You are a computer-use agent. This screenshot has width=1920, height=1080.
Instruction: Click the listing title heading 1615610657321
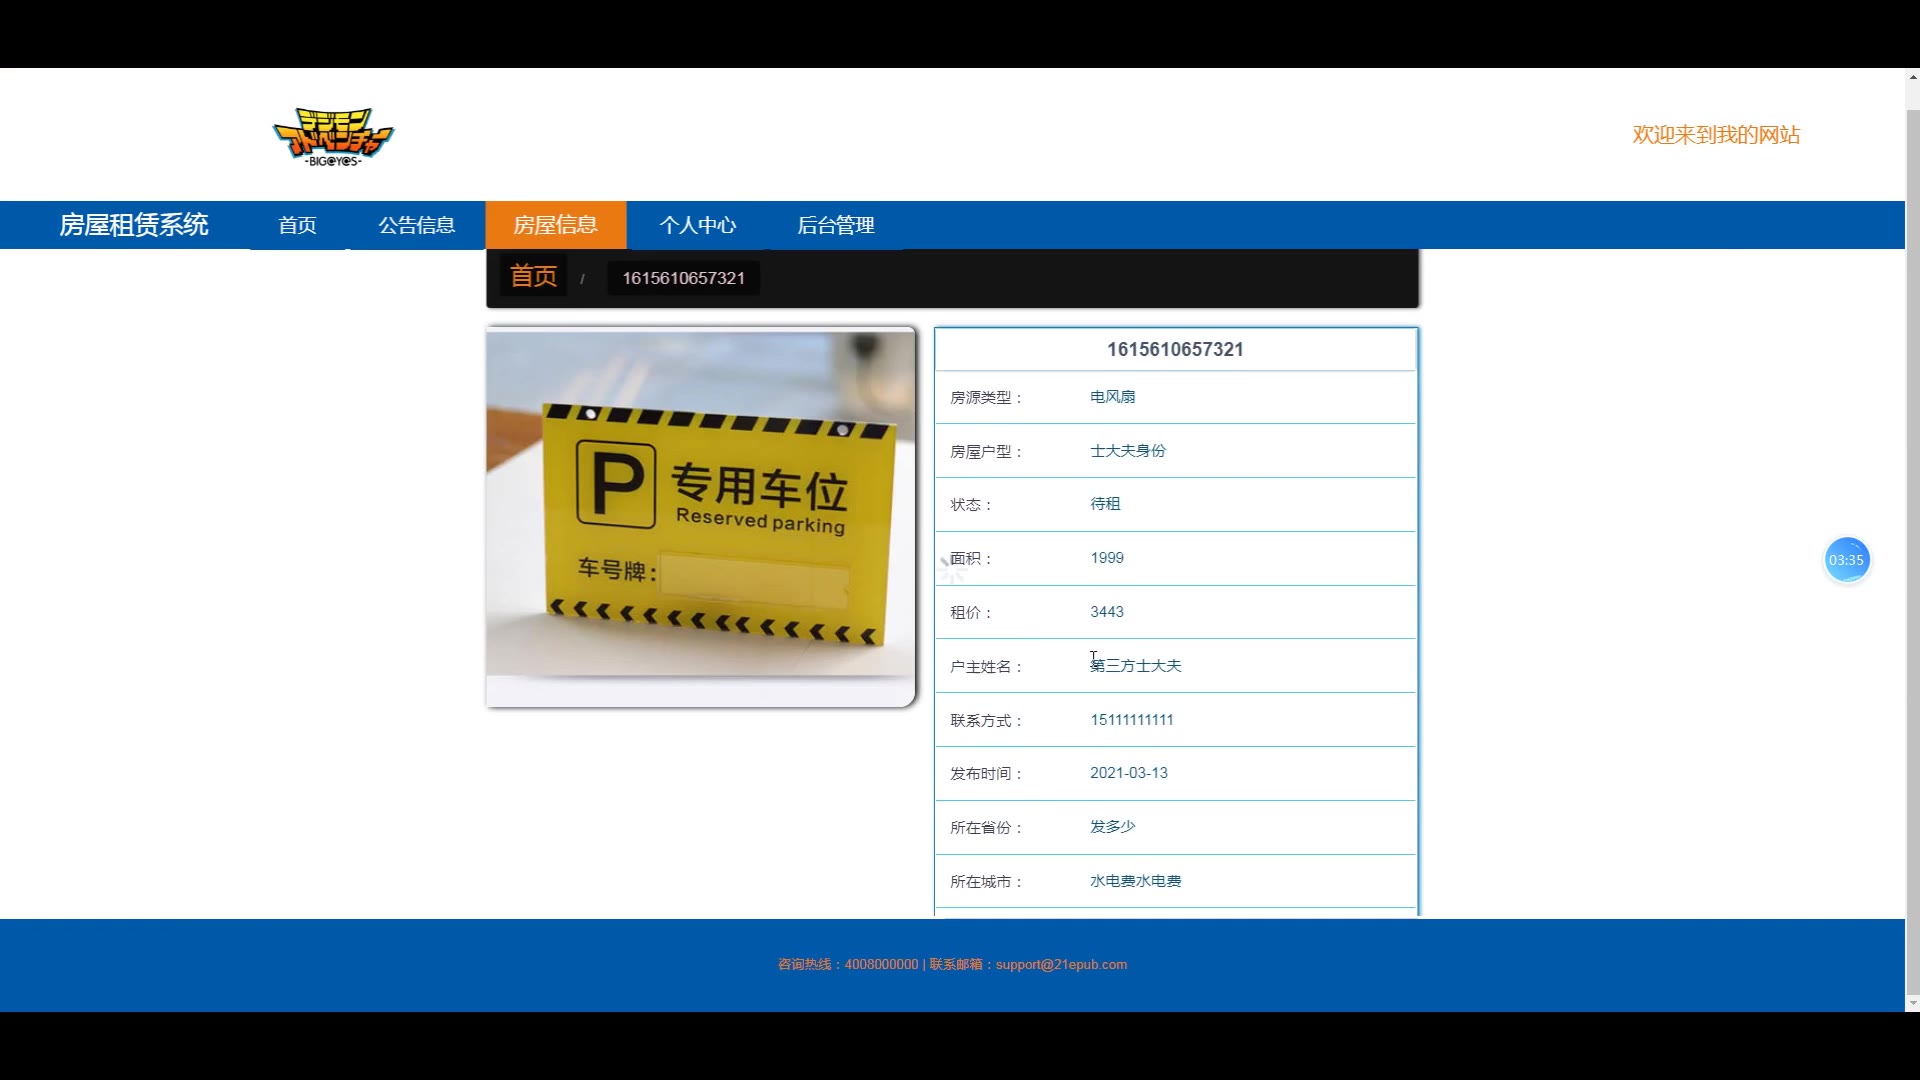tap(1175, 349)
